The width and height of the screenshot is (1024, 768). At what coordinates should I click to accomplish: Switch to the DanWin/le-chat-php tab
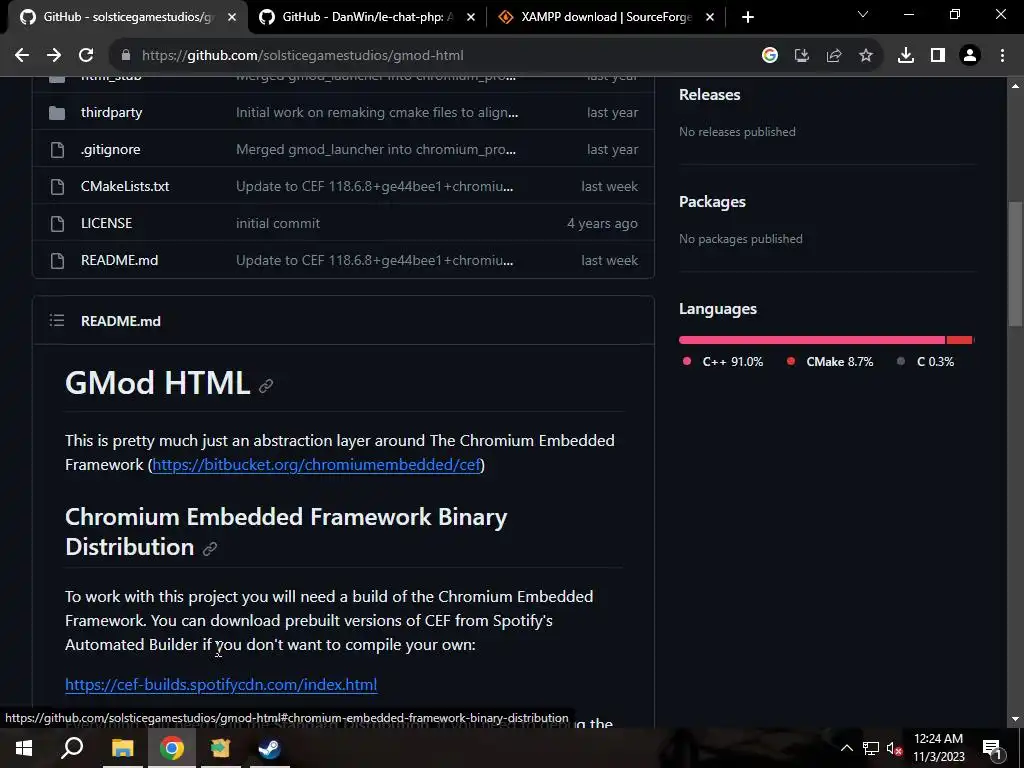tap(367, 17)
